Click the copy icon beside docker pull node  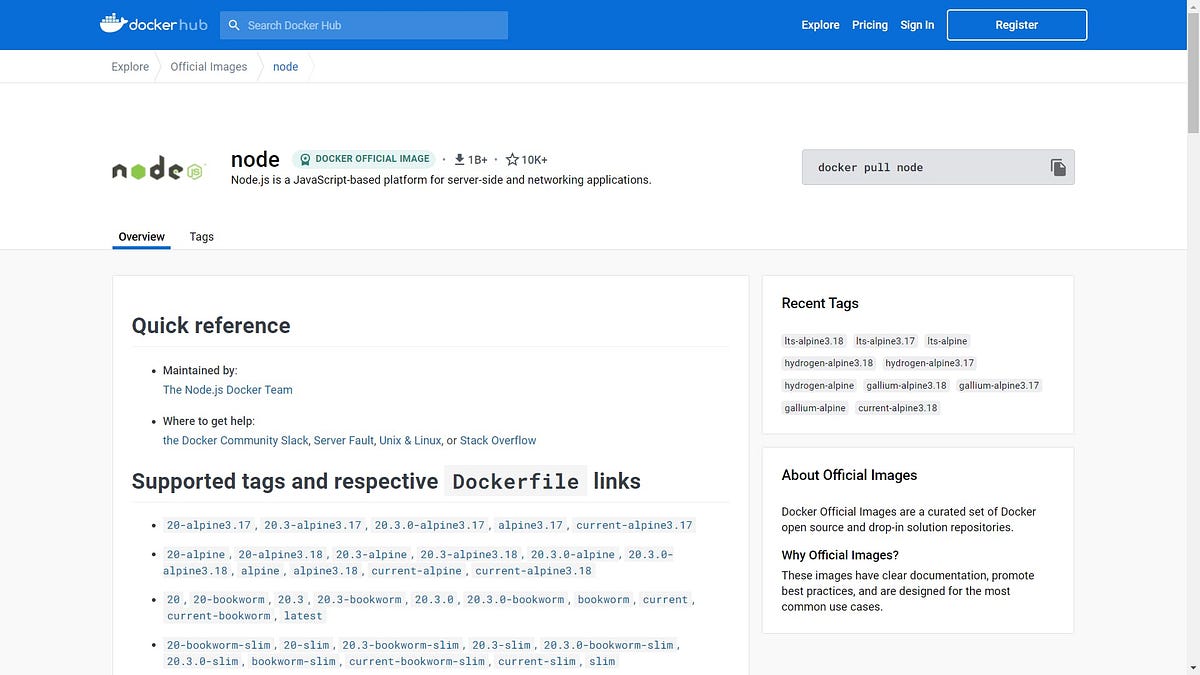point(1057,167)
